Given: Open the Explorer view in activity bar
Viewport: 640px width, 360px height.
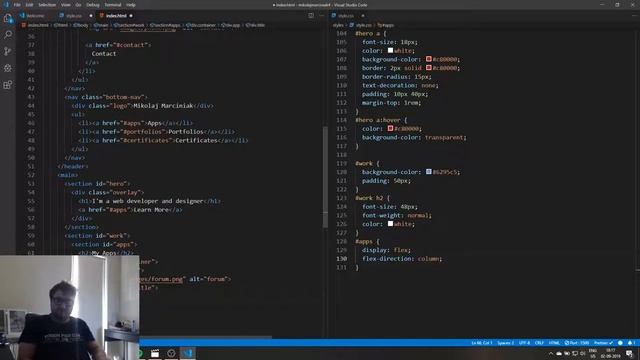Looking at the screenshot, I should click(x=8, y=18).
